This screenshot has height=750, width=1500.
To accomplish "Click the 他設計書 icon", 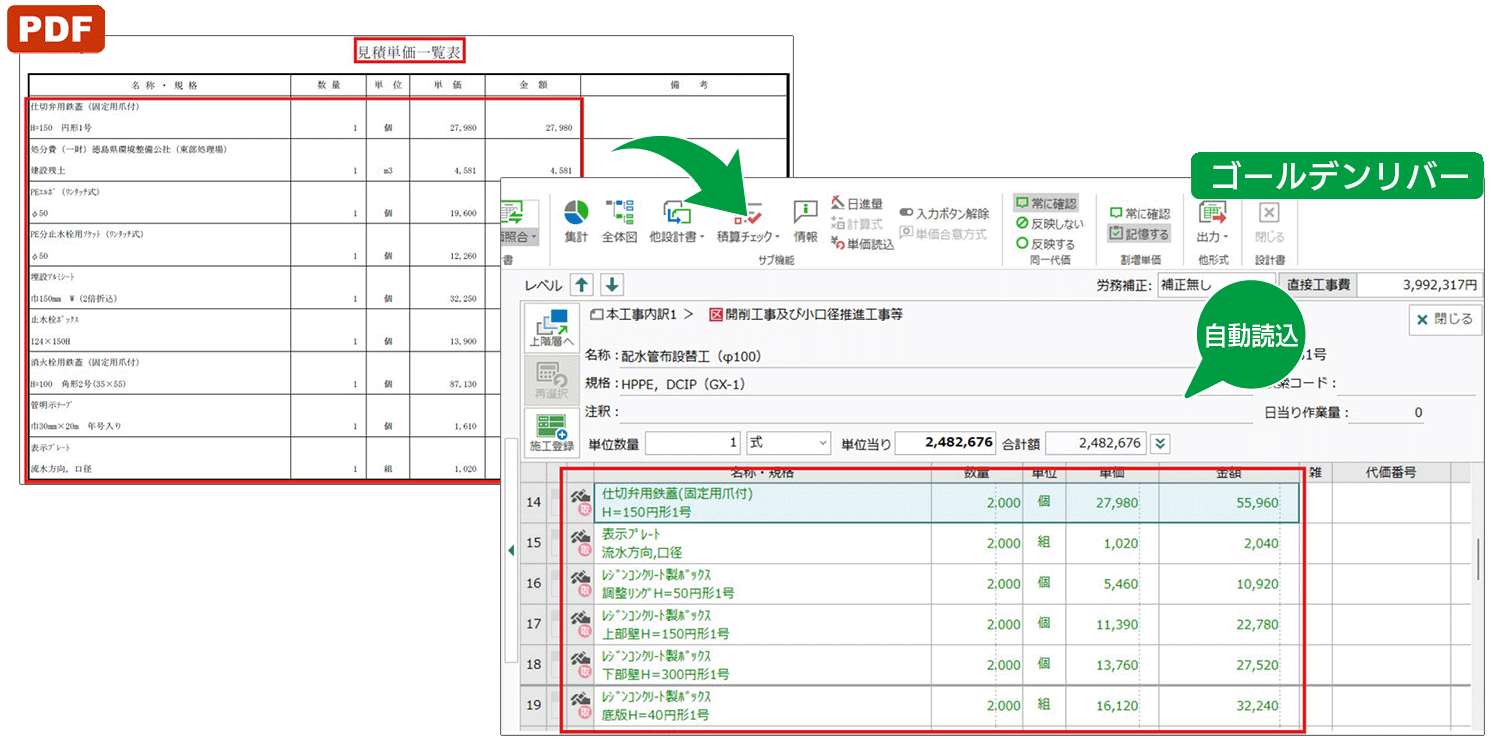I will pyautogui.click(x=678, y=212).
